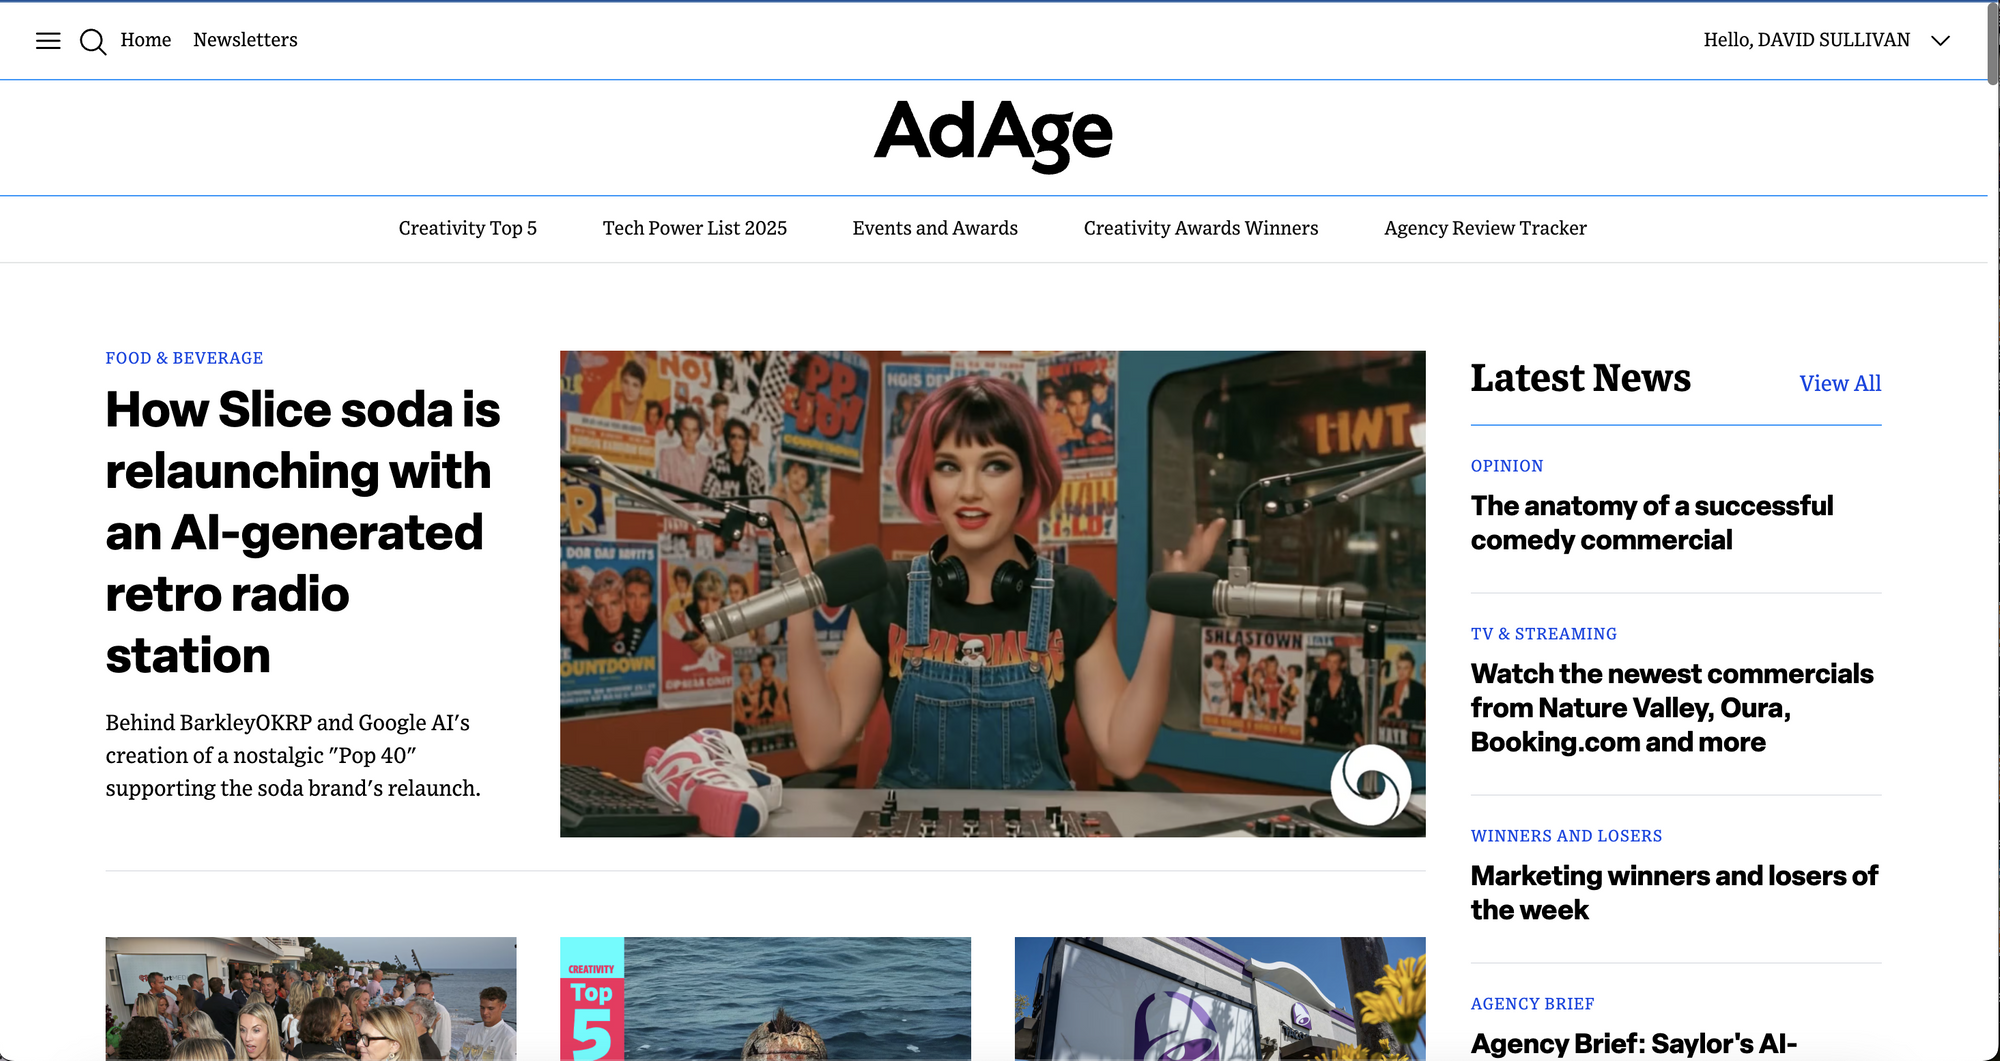The image size is (2000, 1061).
Task: Click the search magnifier icon
Action: tap(93, 41)
